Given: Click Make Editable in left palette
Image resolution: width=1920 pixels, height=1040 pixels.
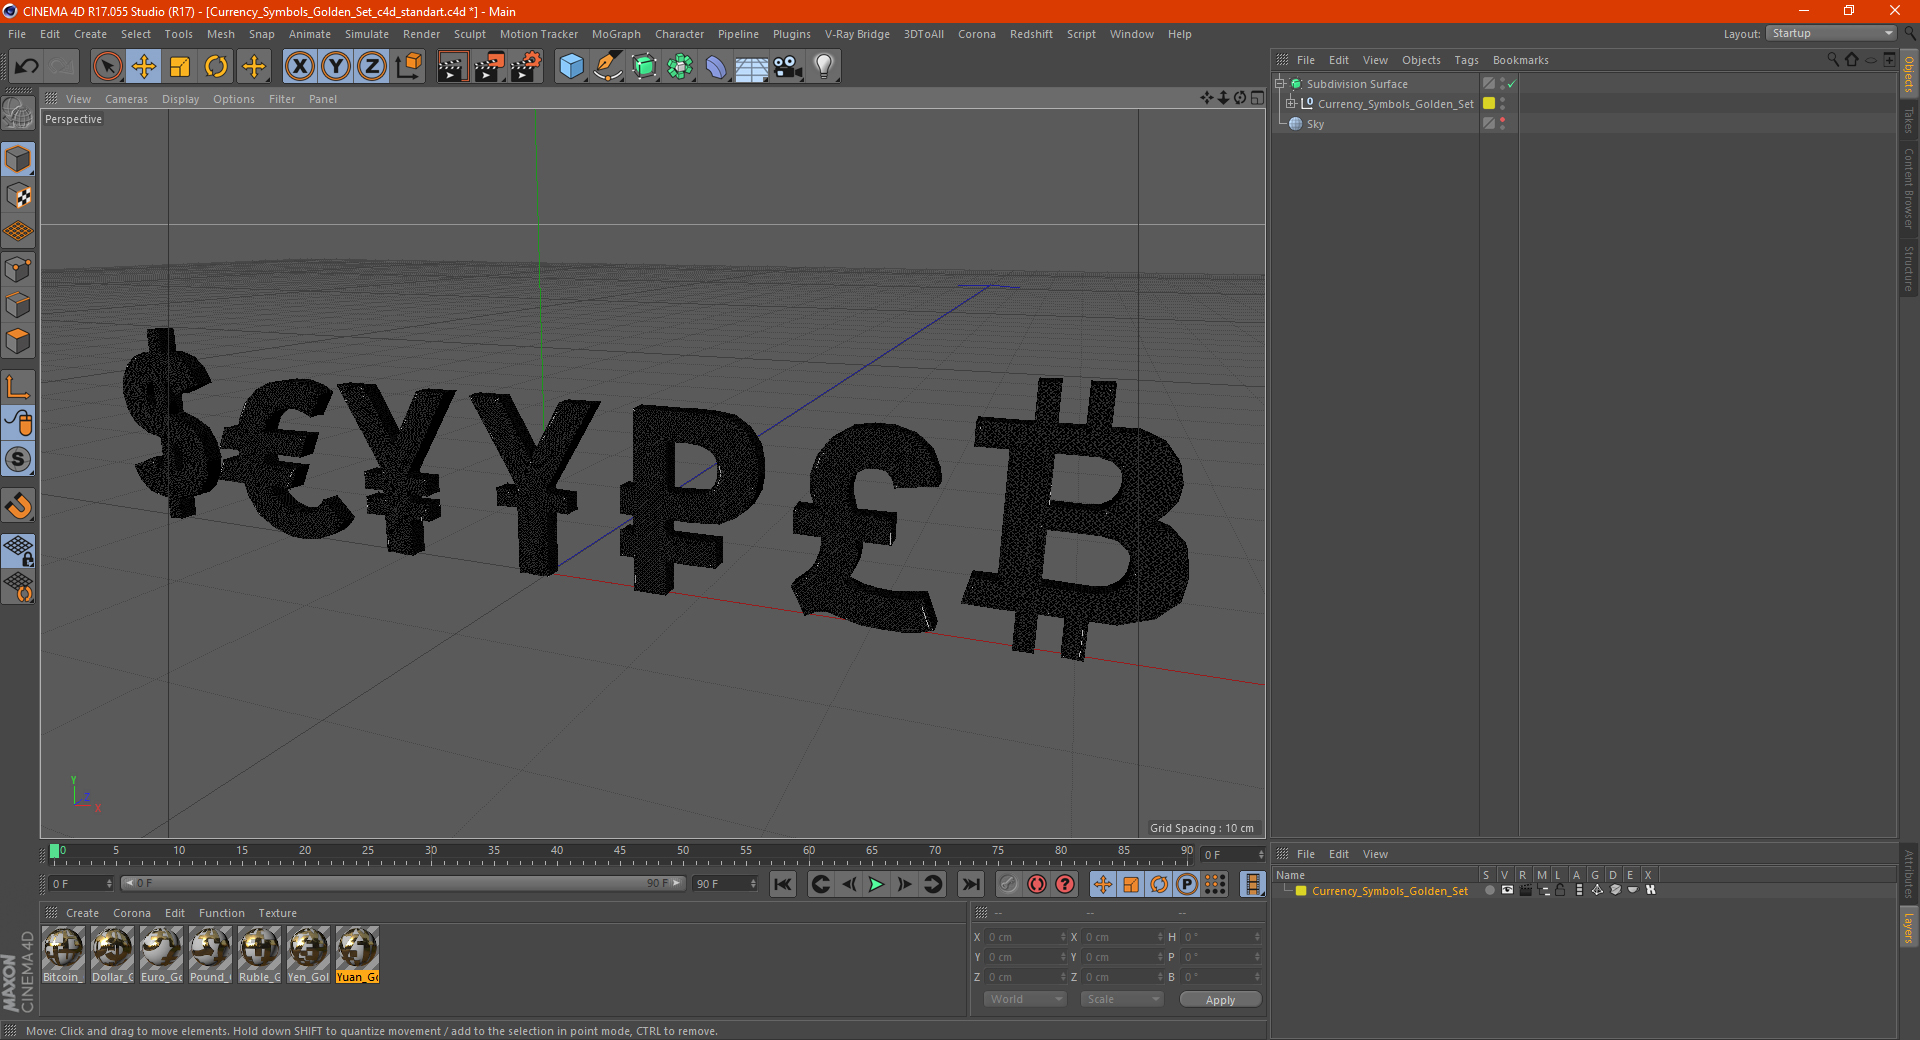Looking at the screenshot, I should [18, 114].
